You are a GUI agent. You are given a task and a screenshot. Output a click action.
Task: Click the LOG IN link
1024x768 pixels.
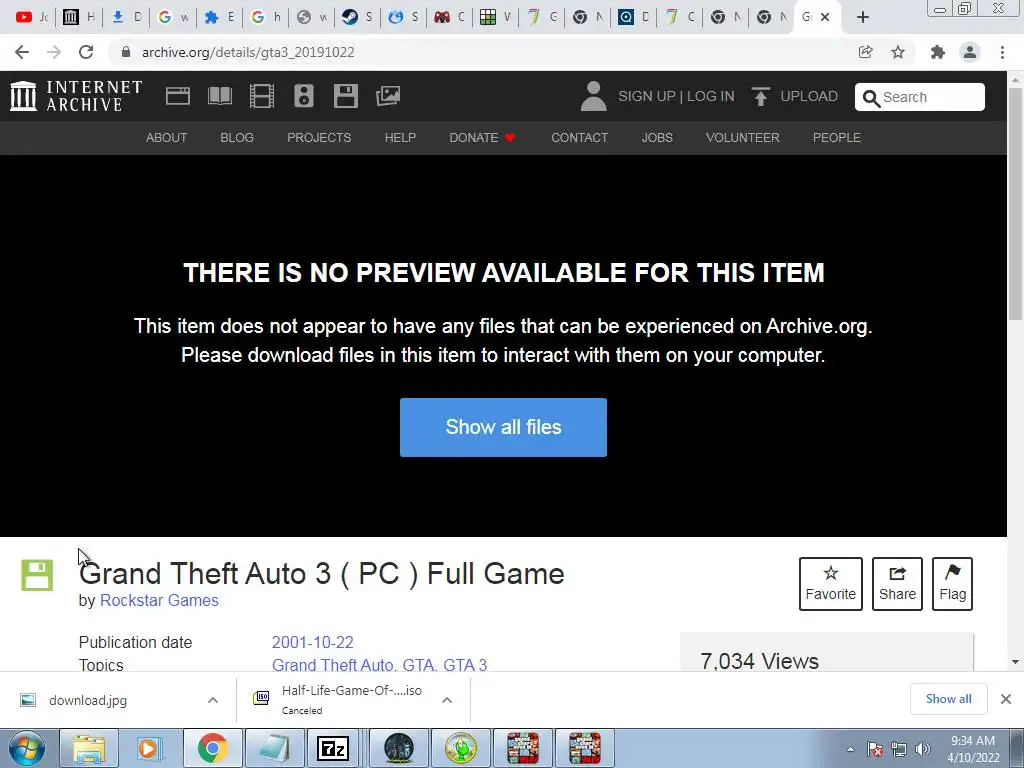(x=710, y=96)
